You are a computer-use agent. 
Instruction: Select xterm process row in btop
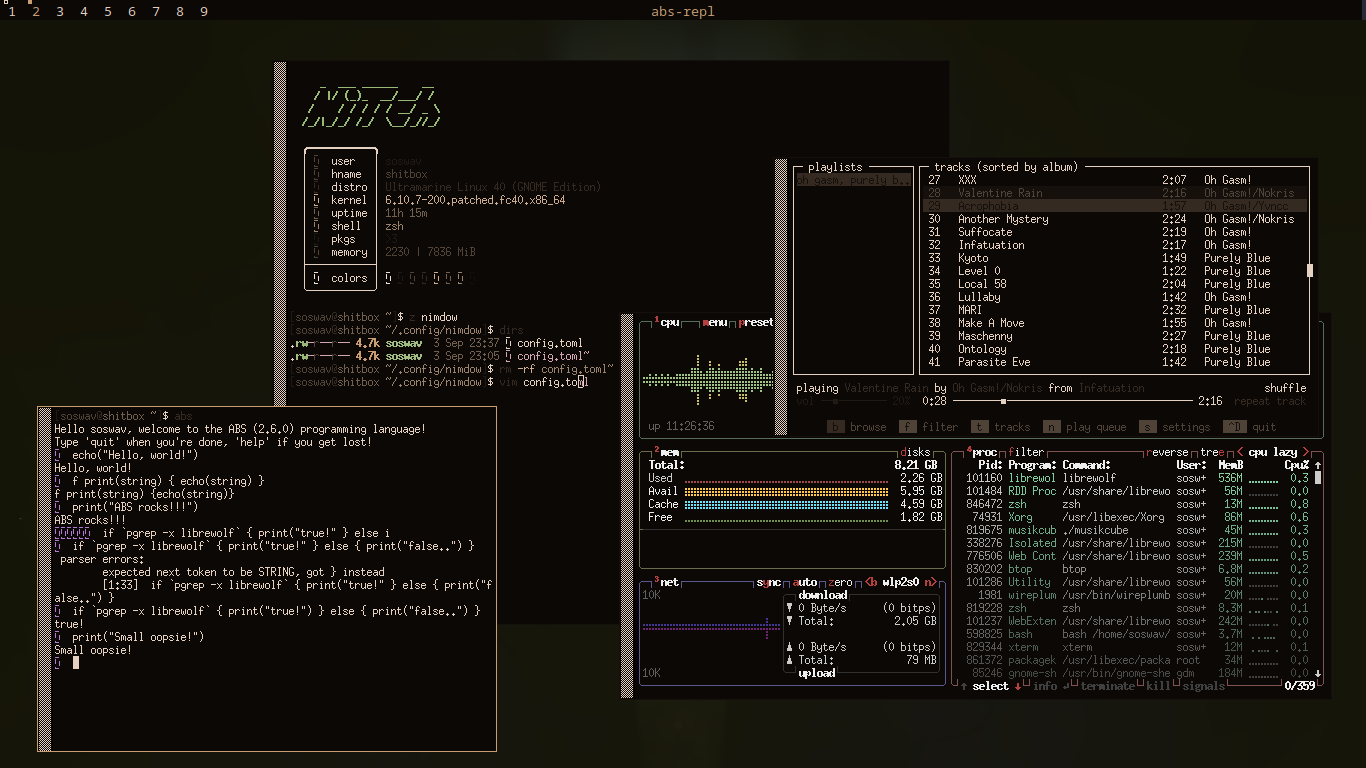[x=1137, y=647]
